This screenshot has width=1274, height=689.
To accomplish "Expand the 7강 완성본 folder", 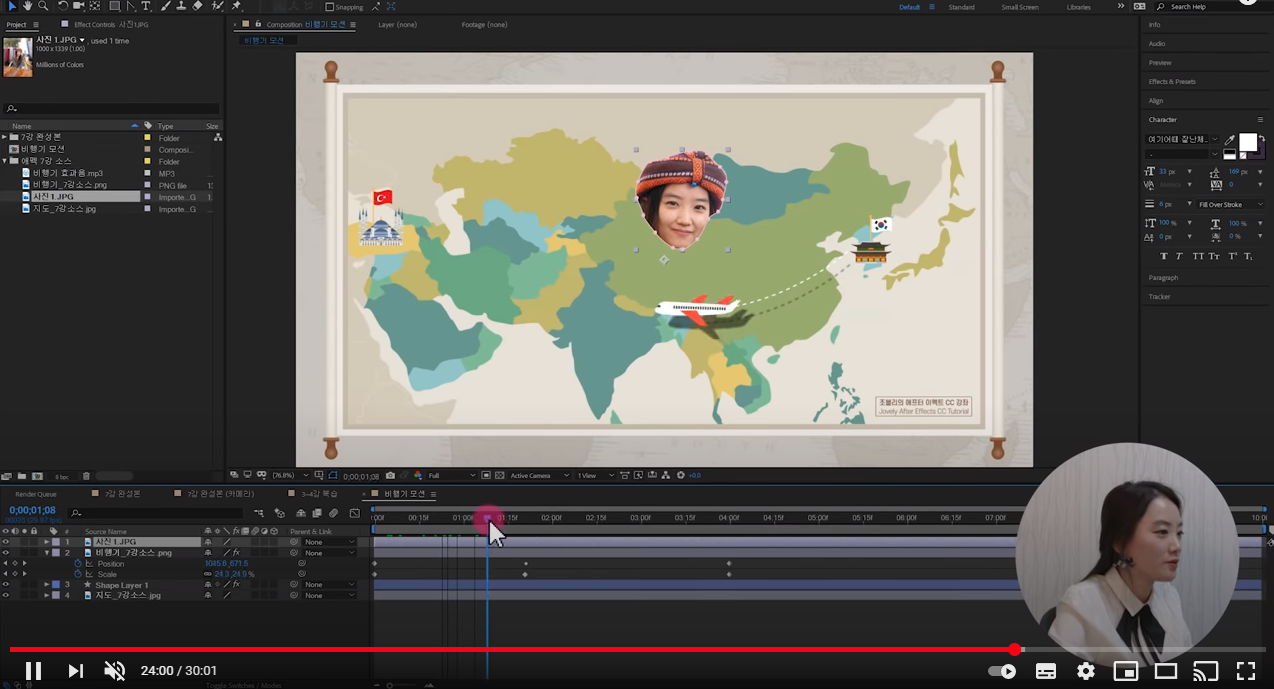I will pyautogui.click(x=4, y=137).
